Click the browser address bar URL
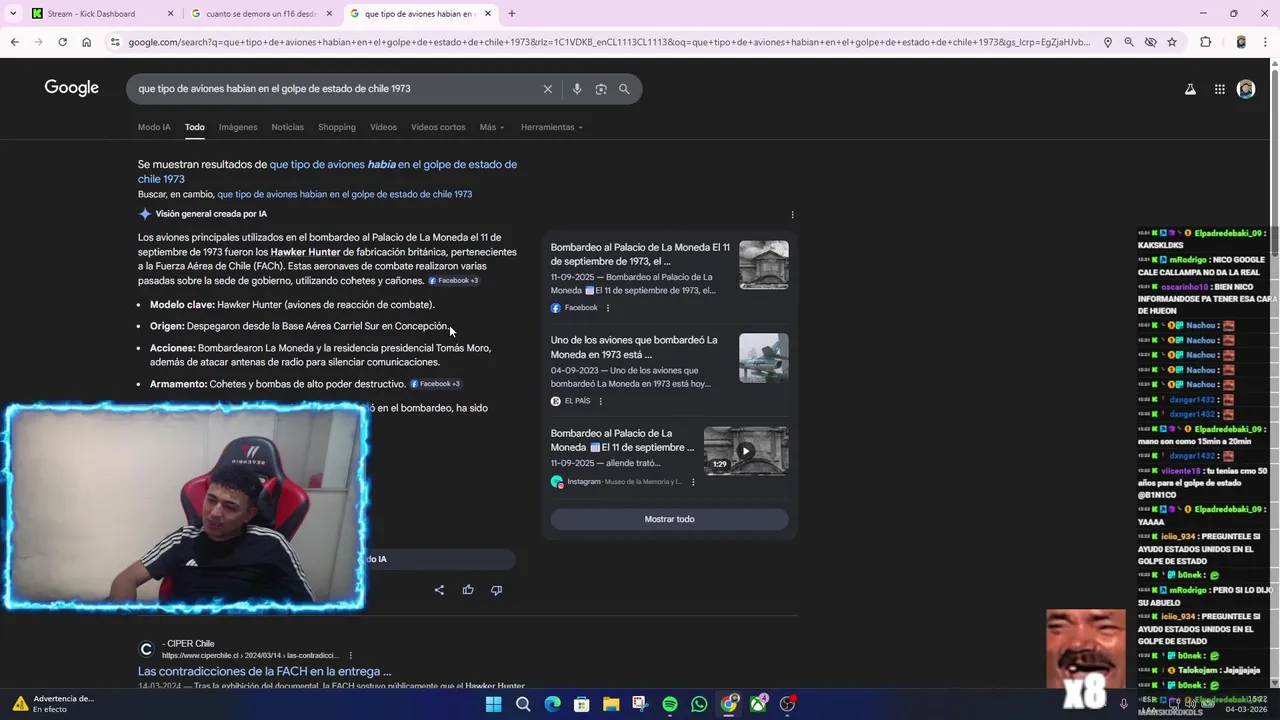 [608, 42]
